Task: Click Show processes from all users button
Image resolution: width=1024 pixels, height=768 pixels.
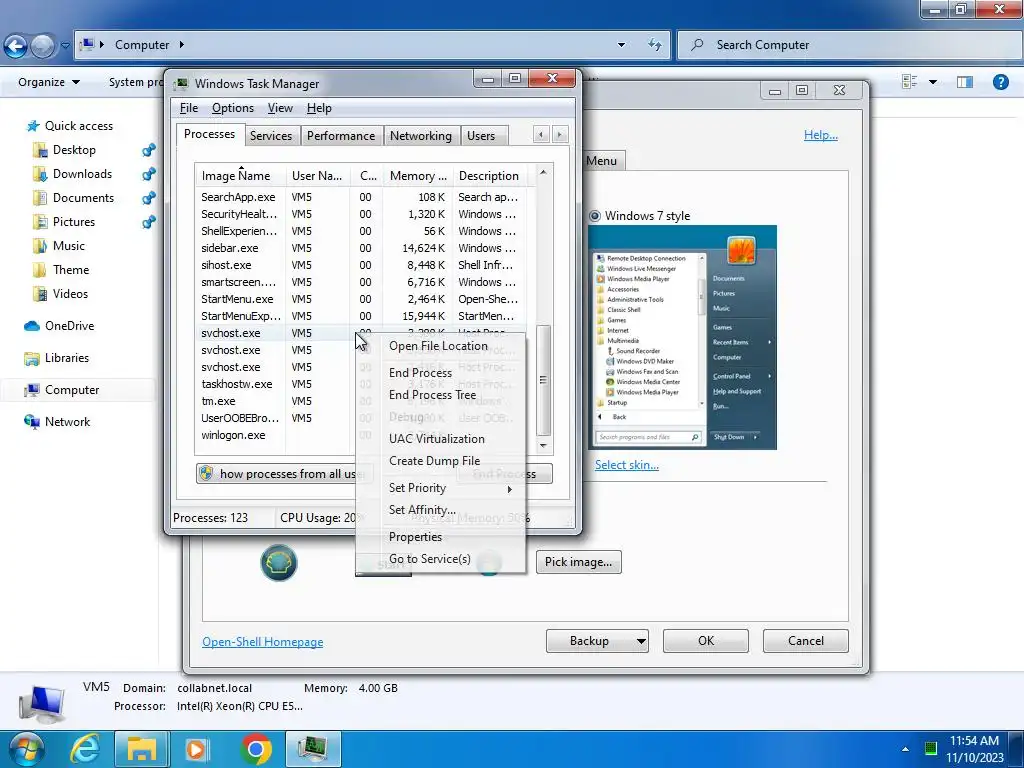Action: coord(277,473)
